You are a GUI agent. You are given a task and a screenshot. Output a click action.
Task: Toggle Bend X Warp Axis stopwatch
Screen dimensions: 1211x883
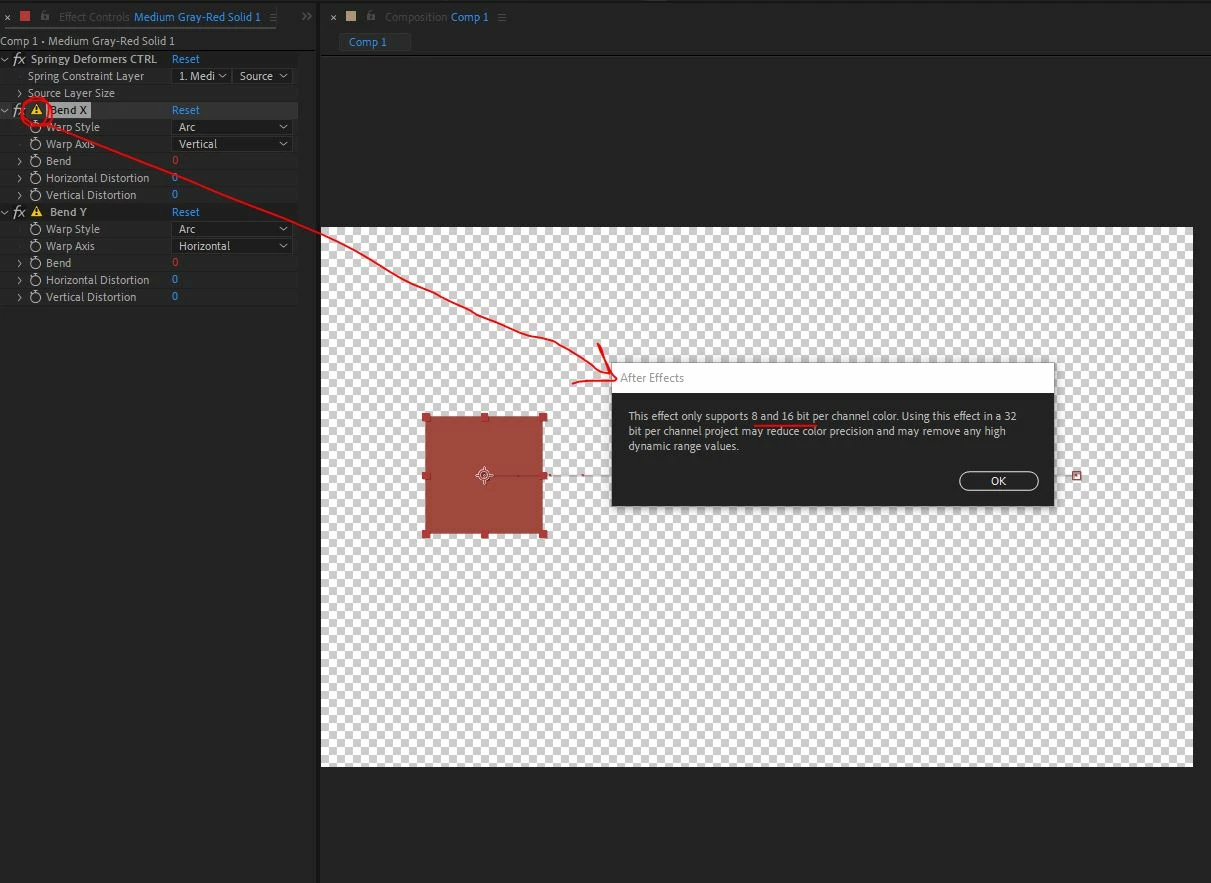click(x=36, y=144)
